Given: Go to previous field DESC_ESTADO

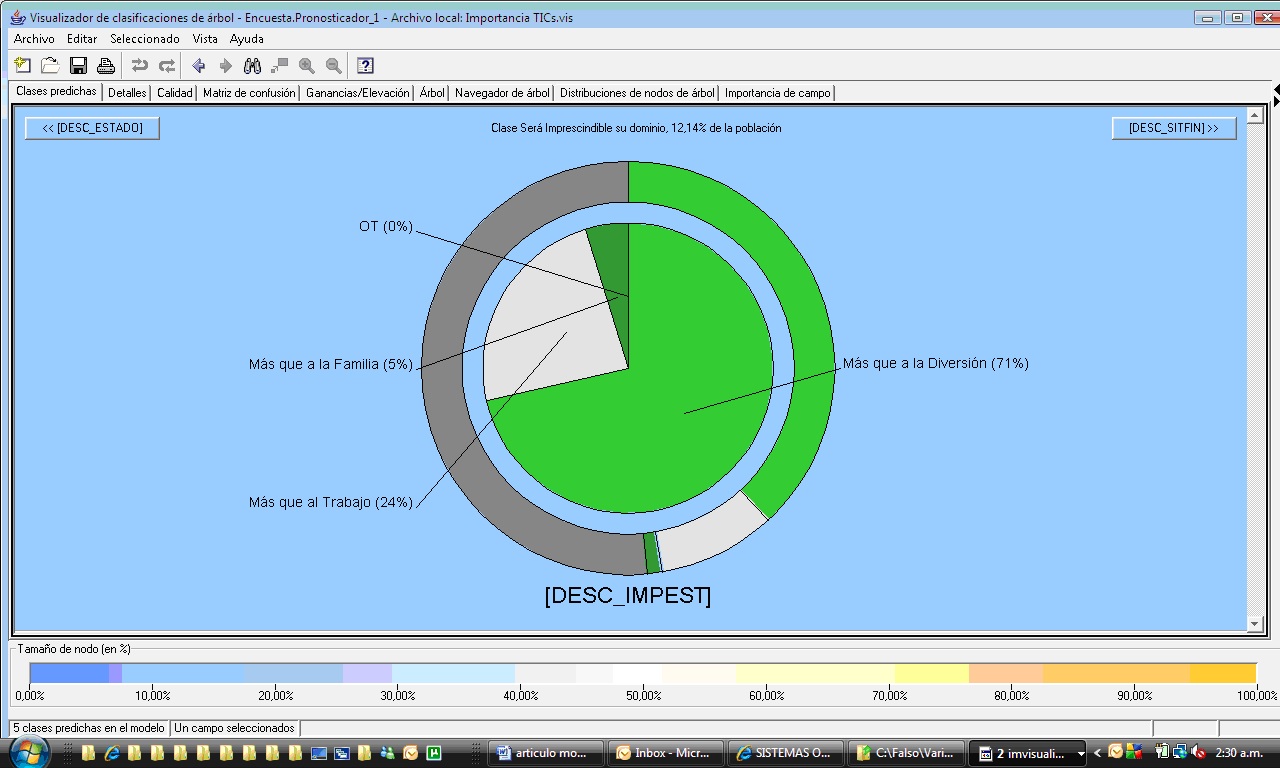Looking at the screenshot, I should click(92, 128).
